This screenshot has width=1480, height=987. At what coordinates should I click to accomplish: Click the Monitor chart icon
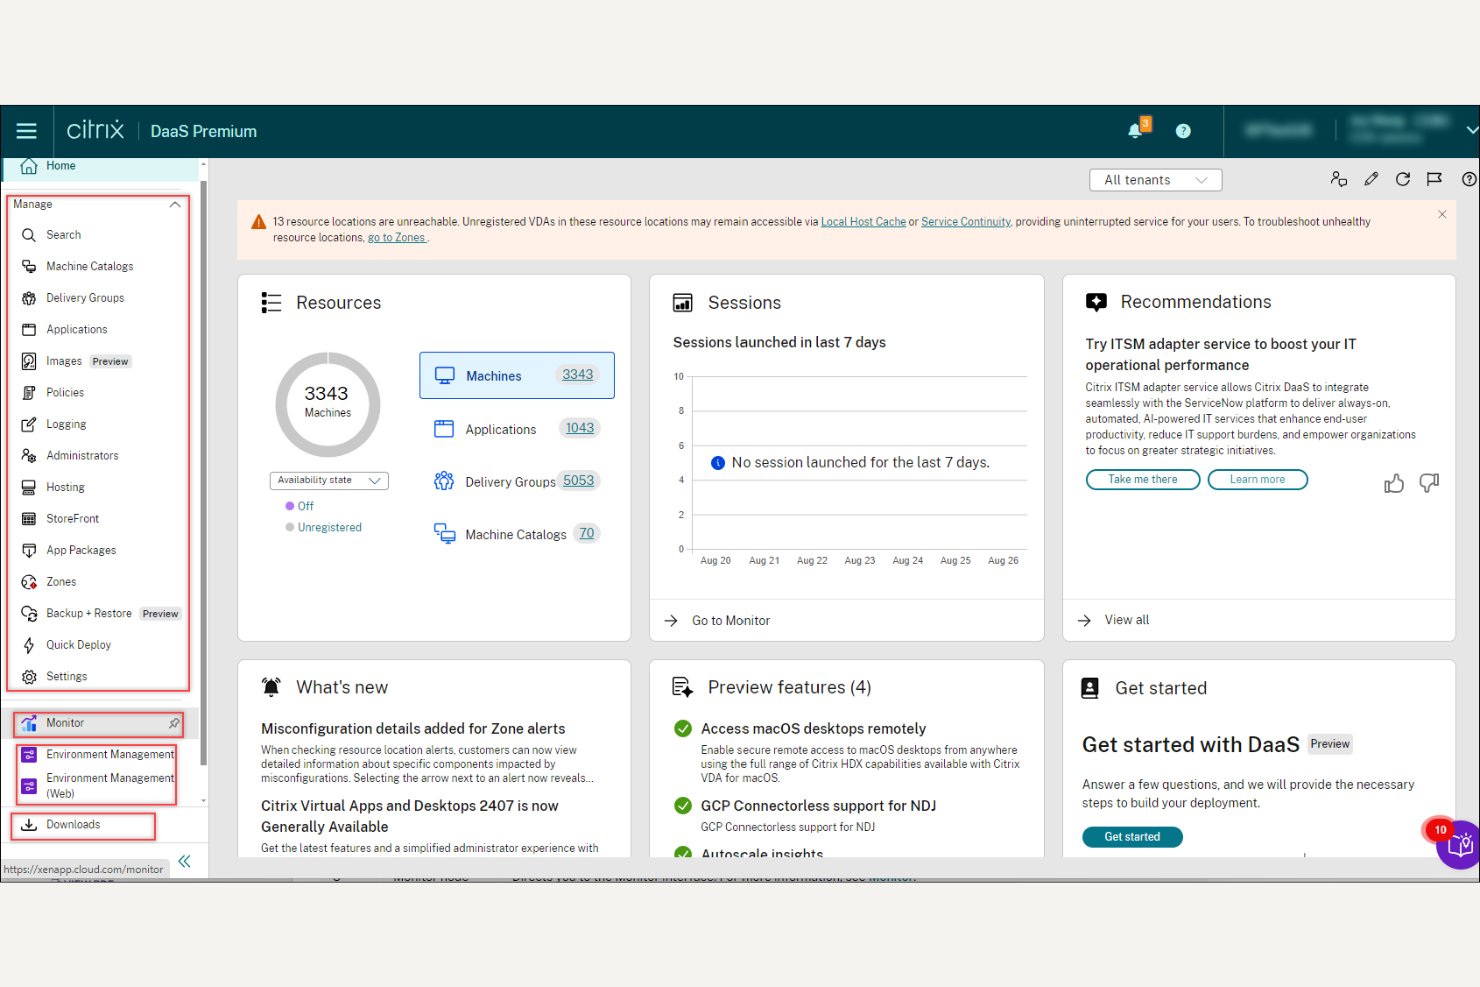(x=29, y=723)
